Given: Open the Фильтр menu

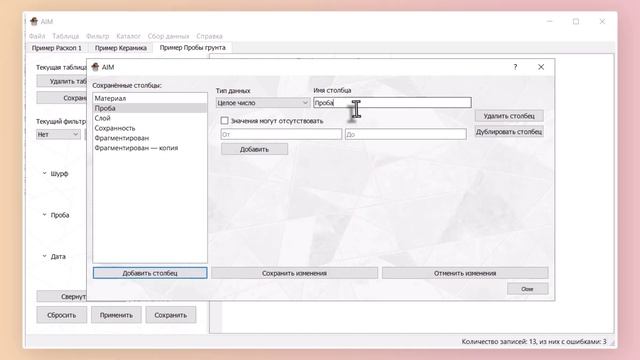Looking at the screenshot, I should 98,36.
